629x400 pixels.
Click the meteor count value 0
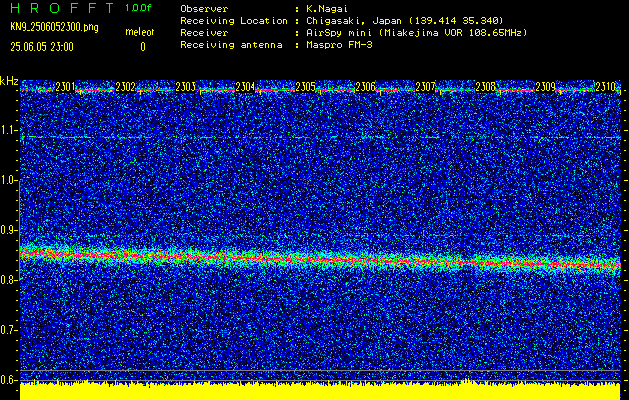point(143,47)
